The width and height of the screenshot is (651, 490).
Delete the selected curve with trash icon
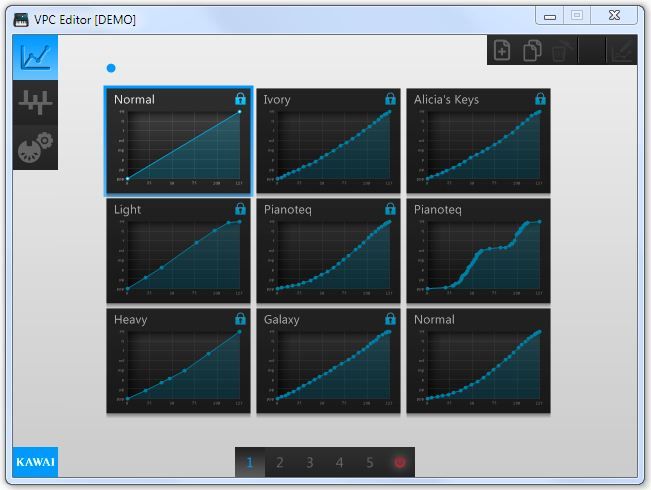click(561, 50)
